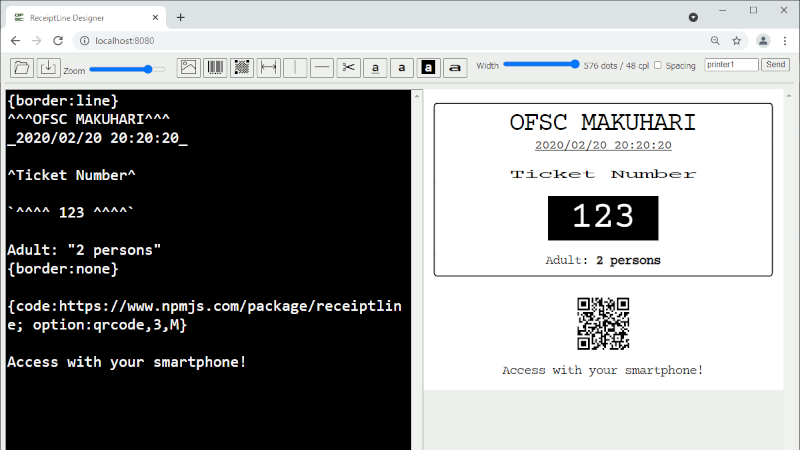The height and width of the screenshot is (450, 800).
Task: Insert an image using the picture icon
Action: pyautogui.click(x=189, y=67)
